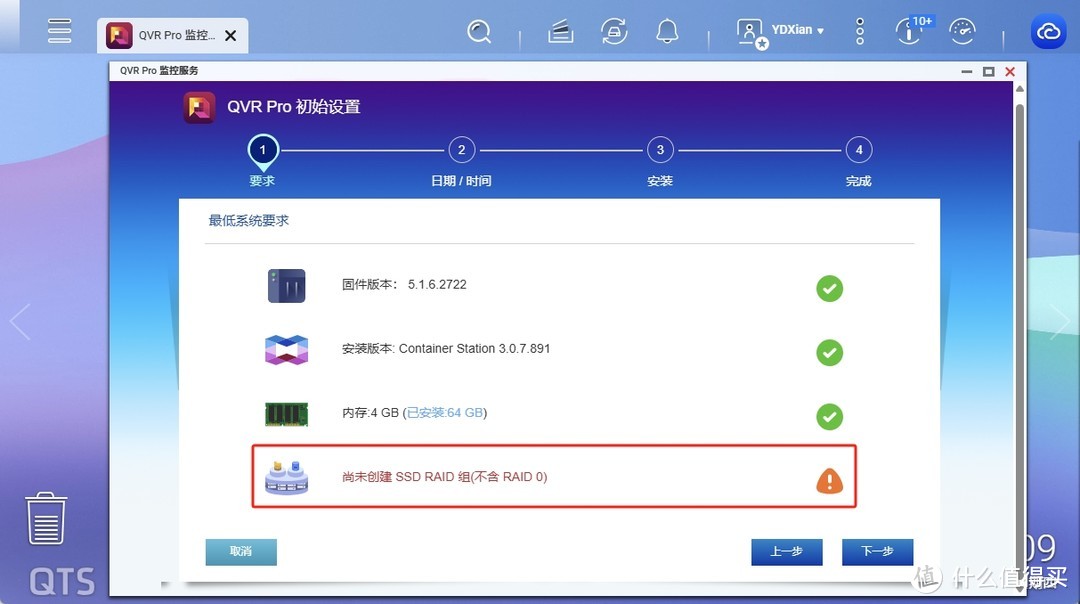
Task: Open the dashboard speedometer icon
Action: [962, 31]
